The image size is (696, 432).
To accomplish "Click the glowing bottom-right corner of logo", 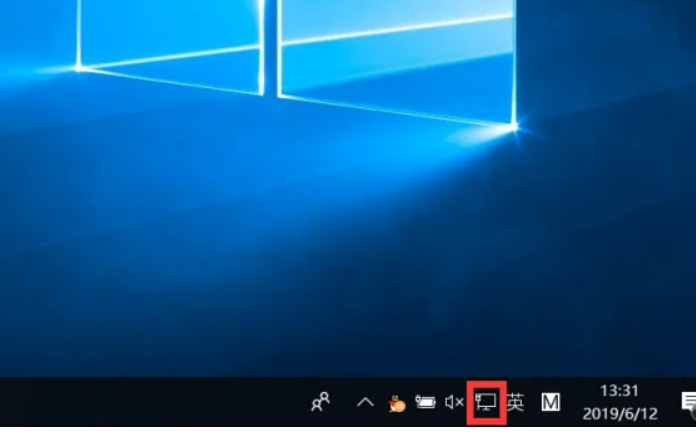I will (x=514, y=127).
